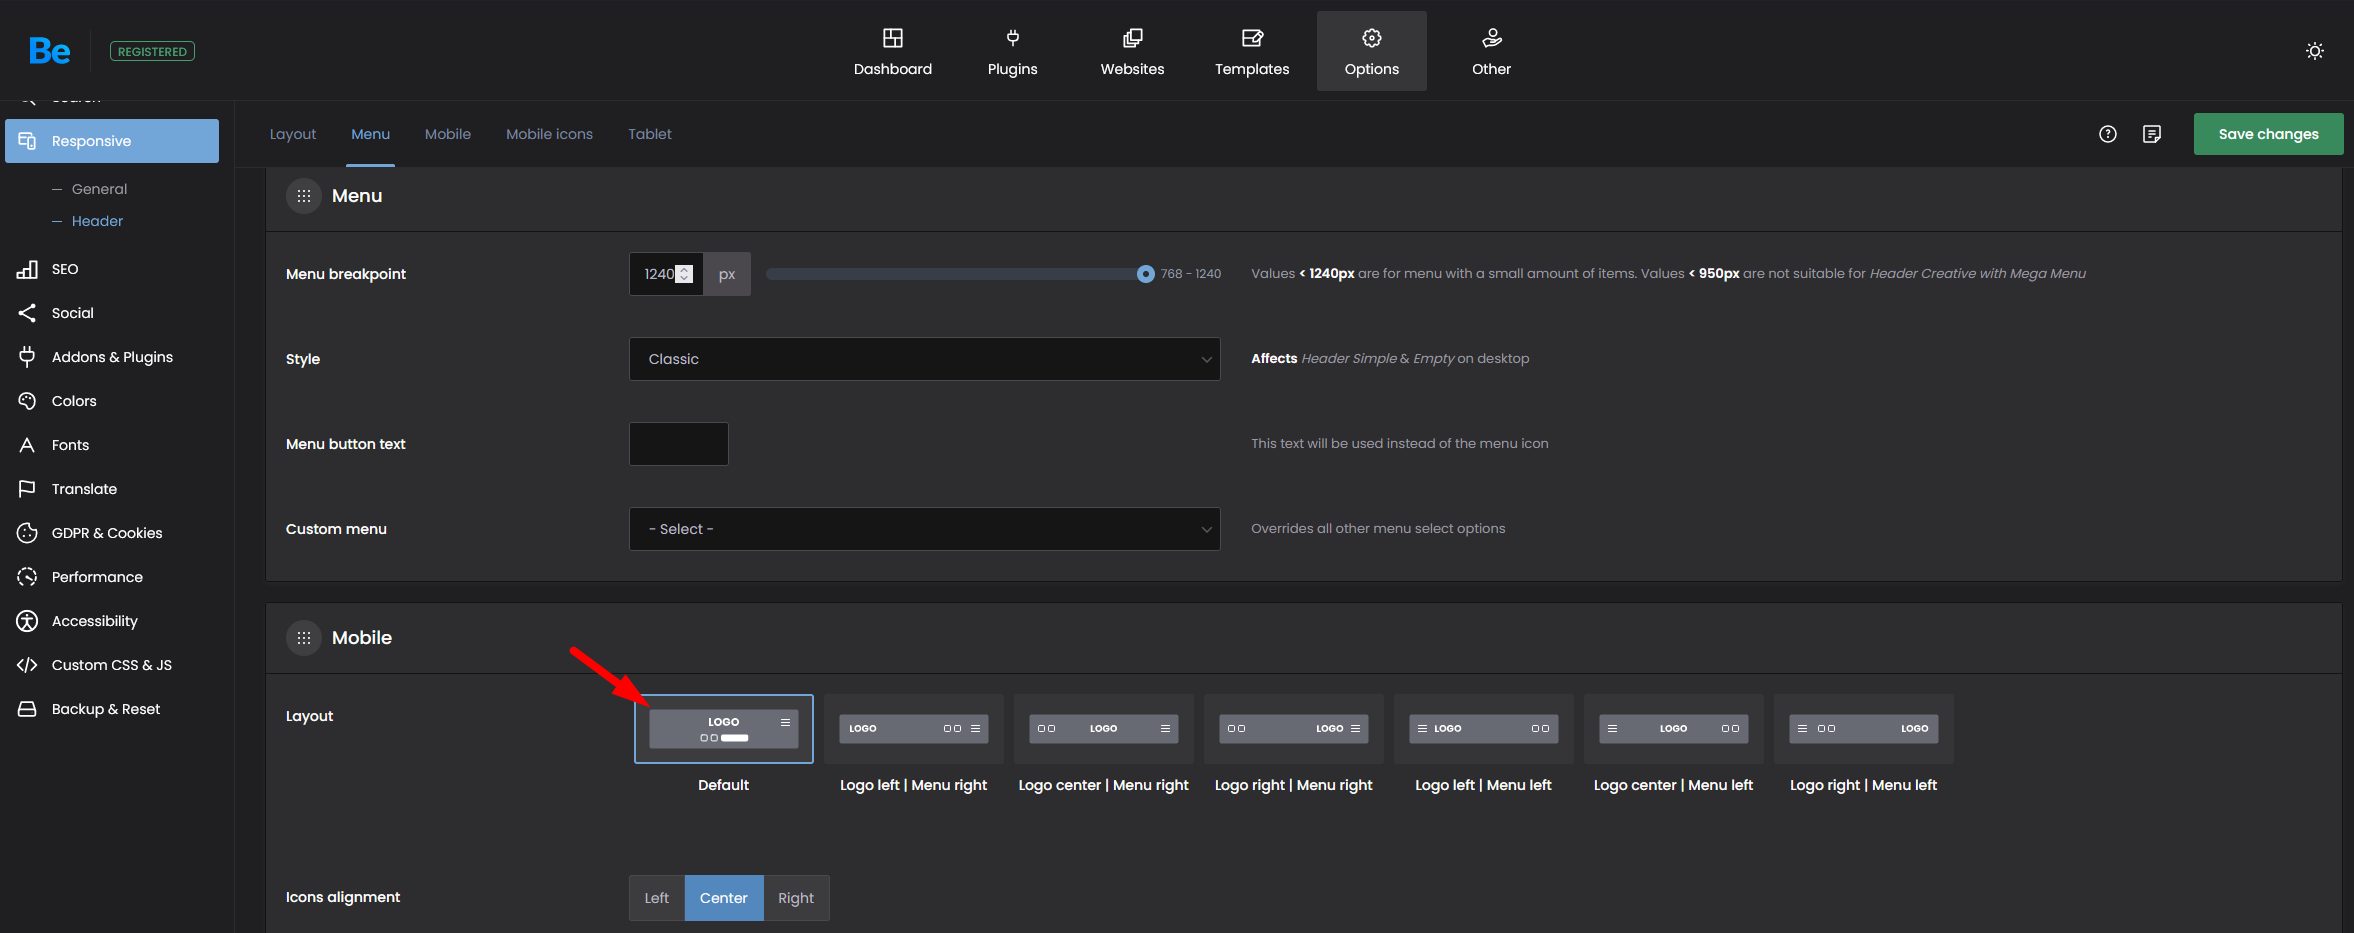This screenshot has height=933, width=2354.
Task: Select the Default mobile layout
Action: point(723,729)
